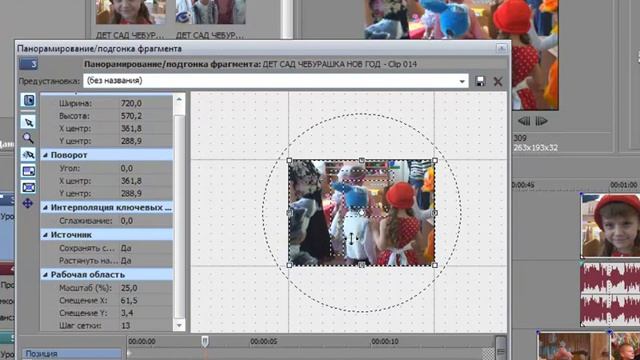Click the center point of the crop frame
The width and height of the screenshot is (640, 360).
362,213
